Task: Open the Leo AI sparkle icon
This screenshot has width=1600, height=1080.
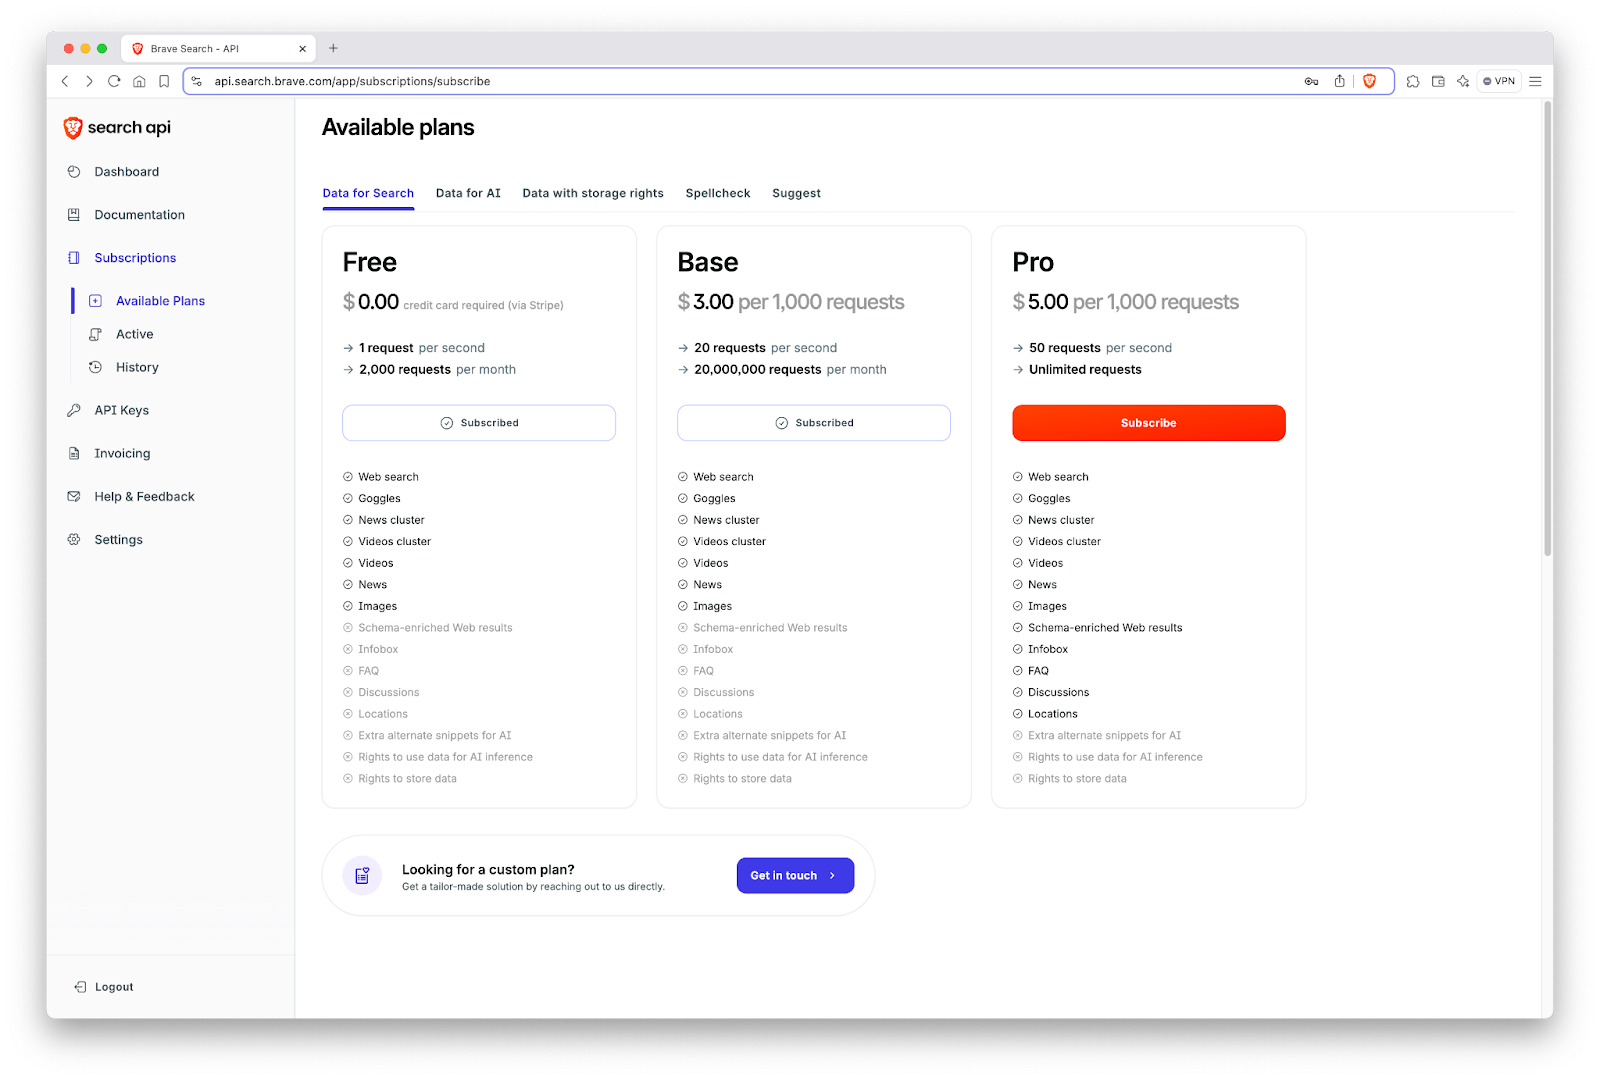Action: [1463, 81]
